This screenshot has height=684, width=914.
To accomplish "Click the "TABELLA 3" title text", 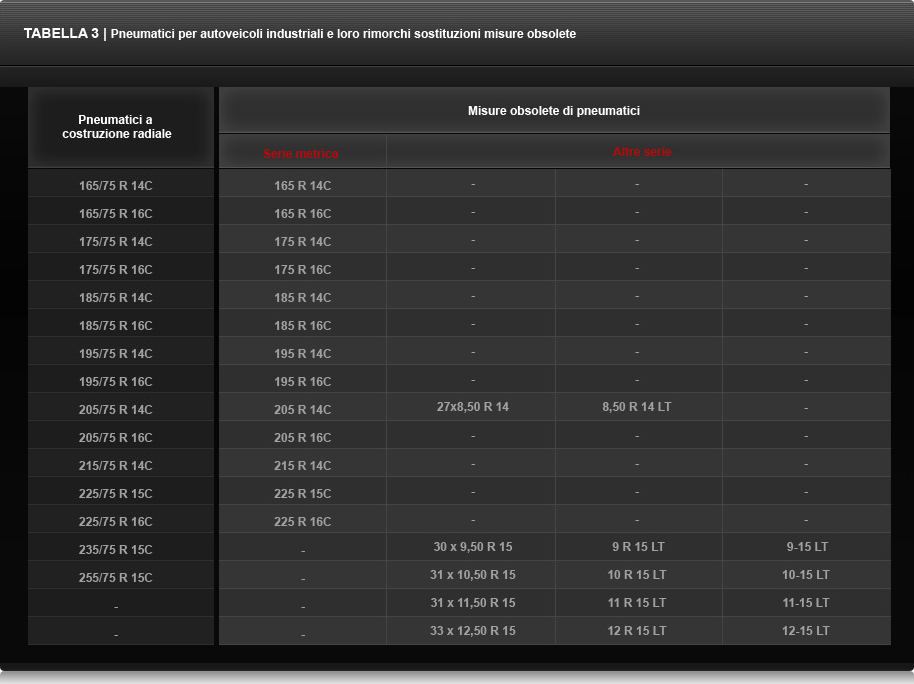I will point(61,33).
